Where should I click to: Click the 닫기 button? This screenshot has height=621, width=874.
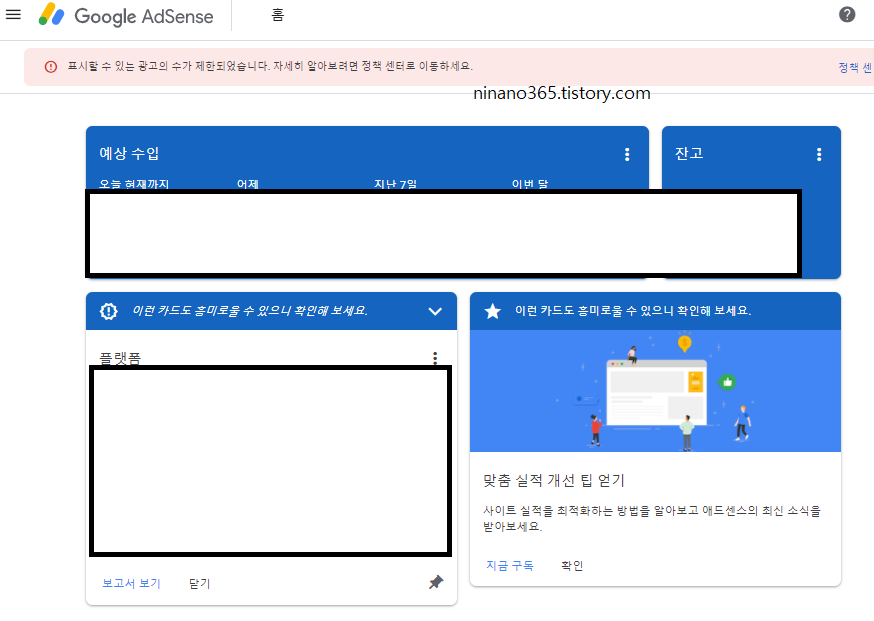[200, 583]
